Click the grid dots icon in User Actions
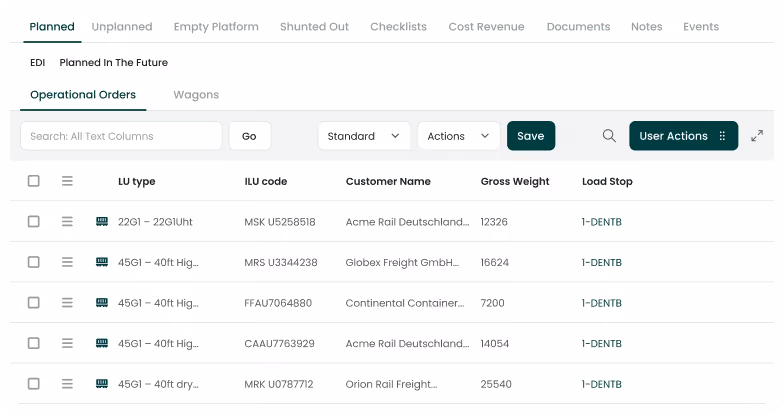The height and width of the screenshot is (414, 784). point(722,136)
